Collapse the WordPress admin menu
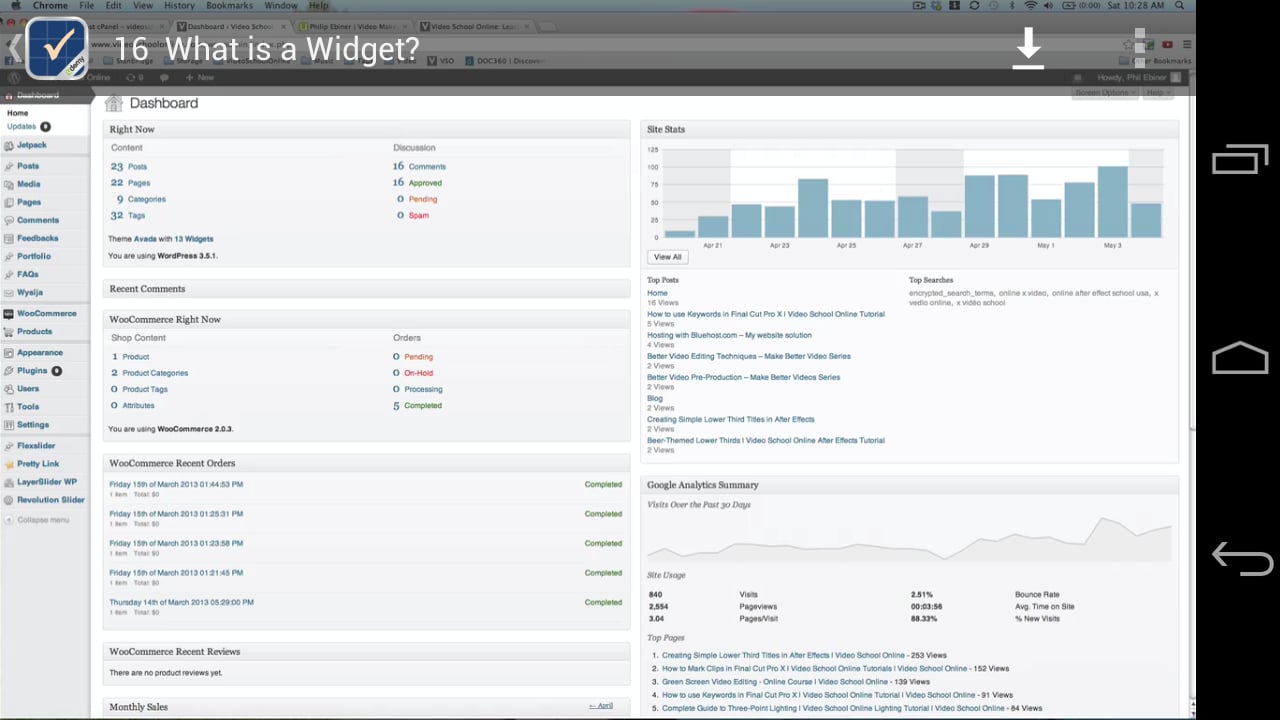Screen dimensions: 1280x720 [x=38, y=520]
